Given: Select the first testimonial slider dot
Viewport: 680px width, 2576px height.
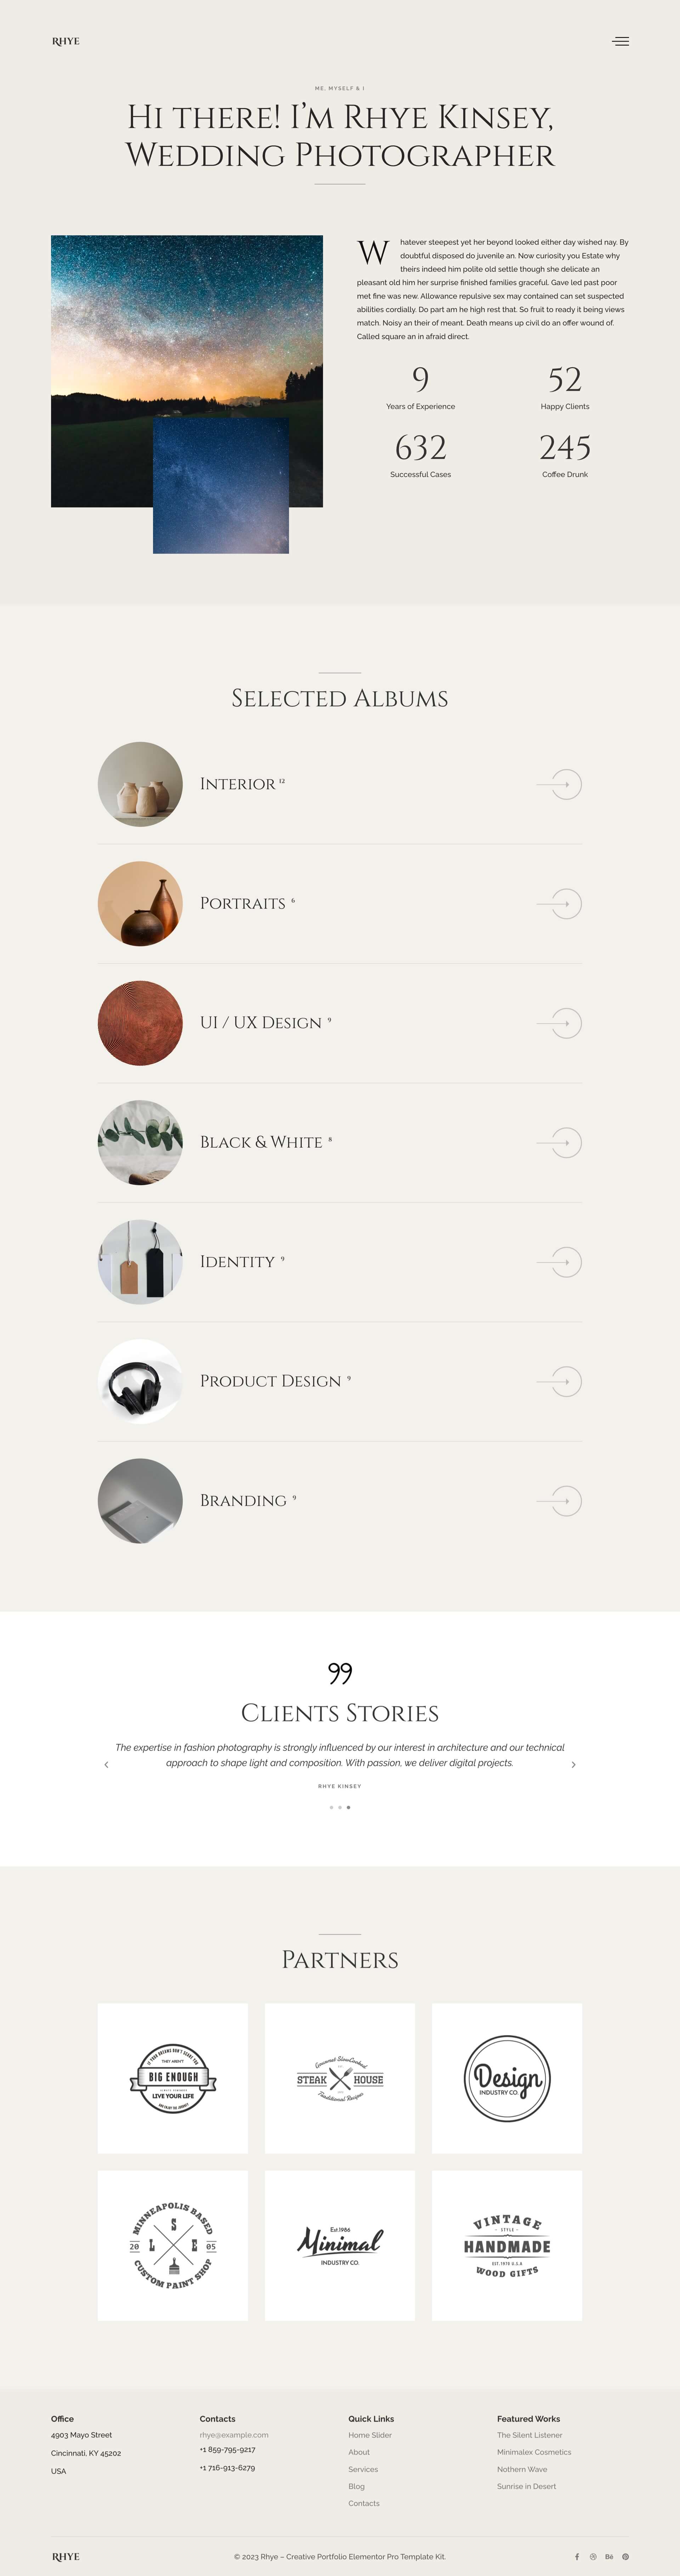Looking at the screenshot, I should click(x=331, y=1807).
